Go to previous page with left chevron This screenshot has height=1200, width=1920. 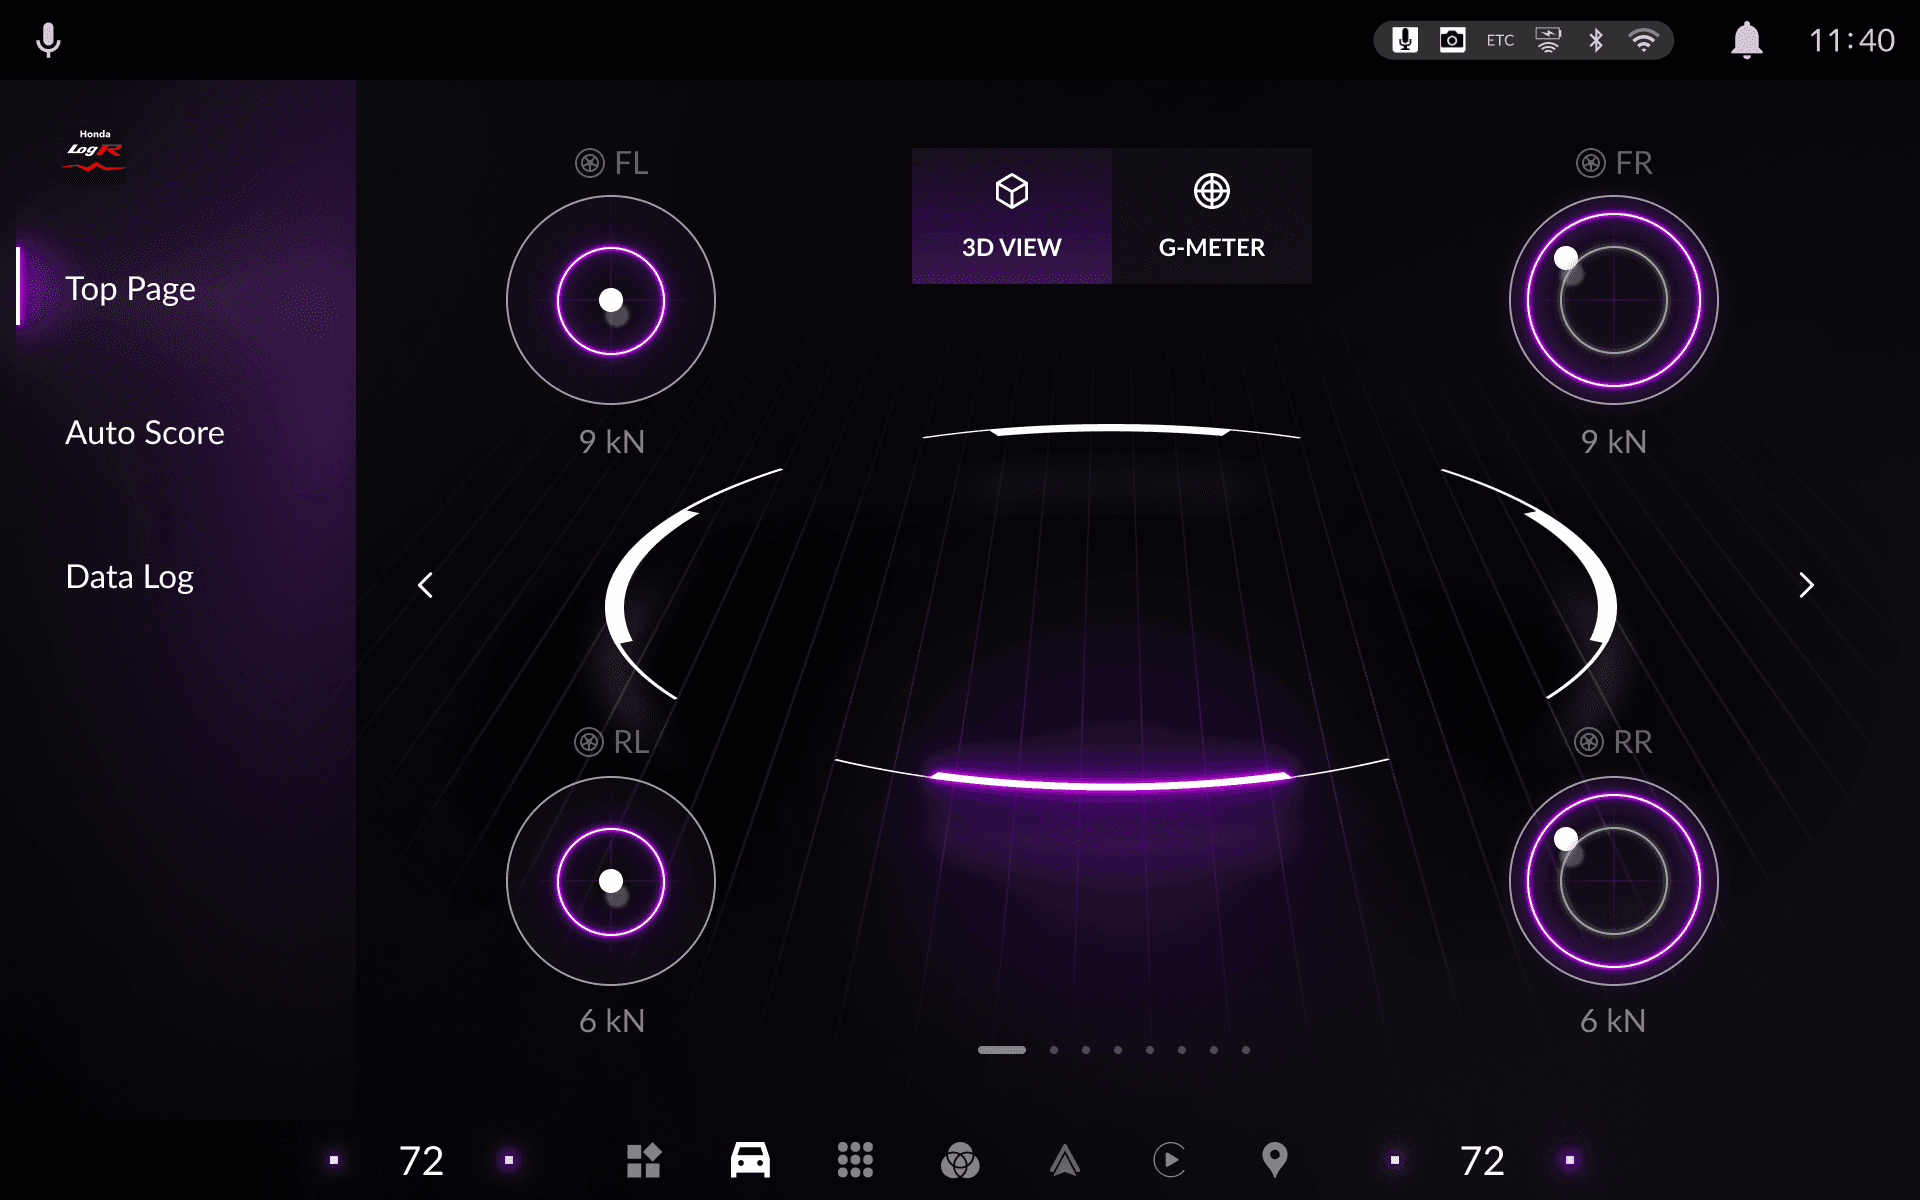click(x=426, y=585)
